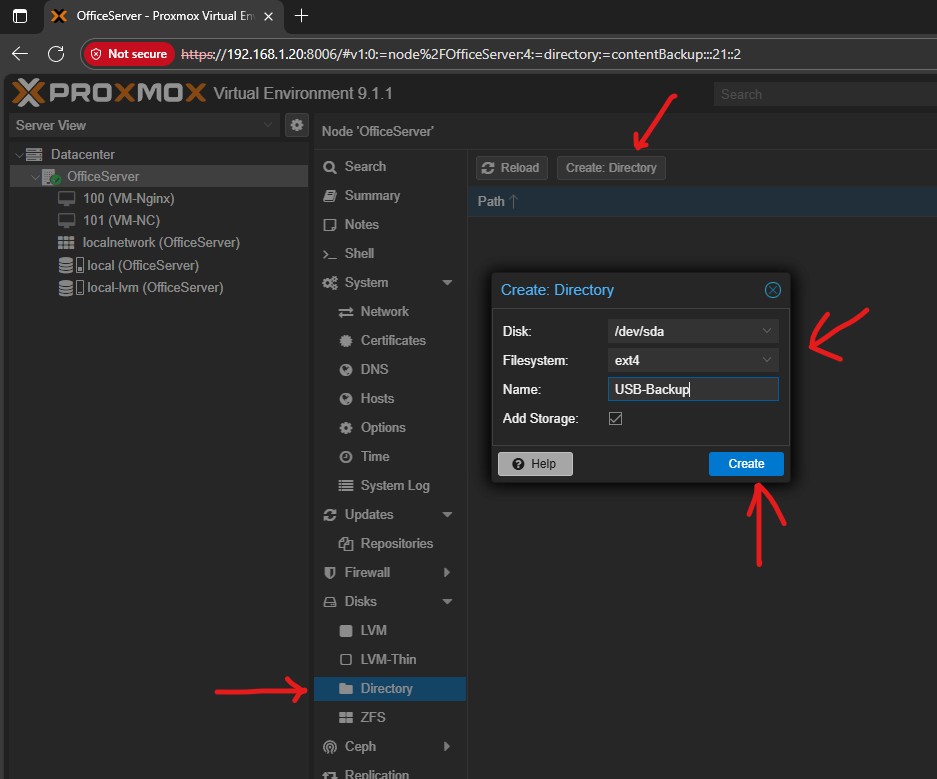This screenshot has height=779, width=937.
Task: Select VM 100 (VM-Nginx) in tree
Action: (128, 198)
